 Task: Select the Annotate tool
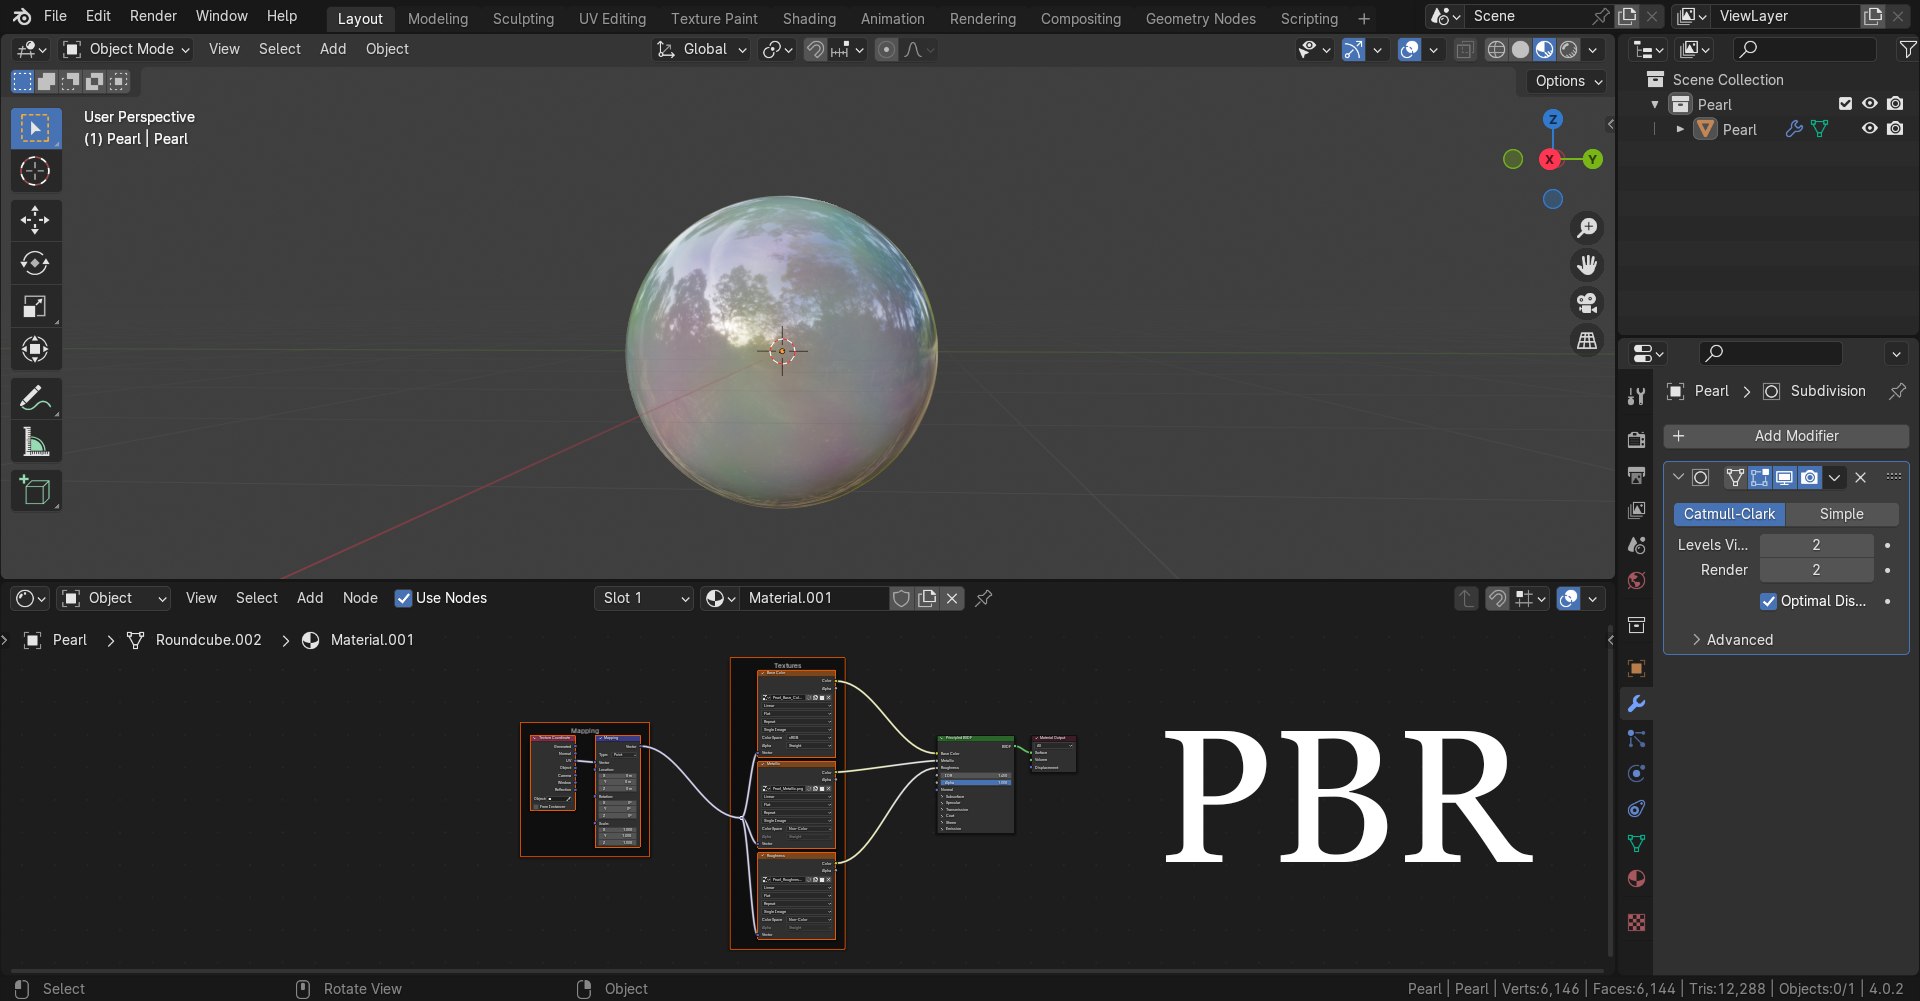pos(35,399)
